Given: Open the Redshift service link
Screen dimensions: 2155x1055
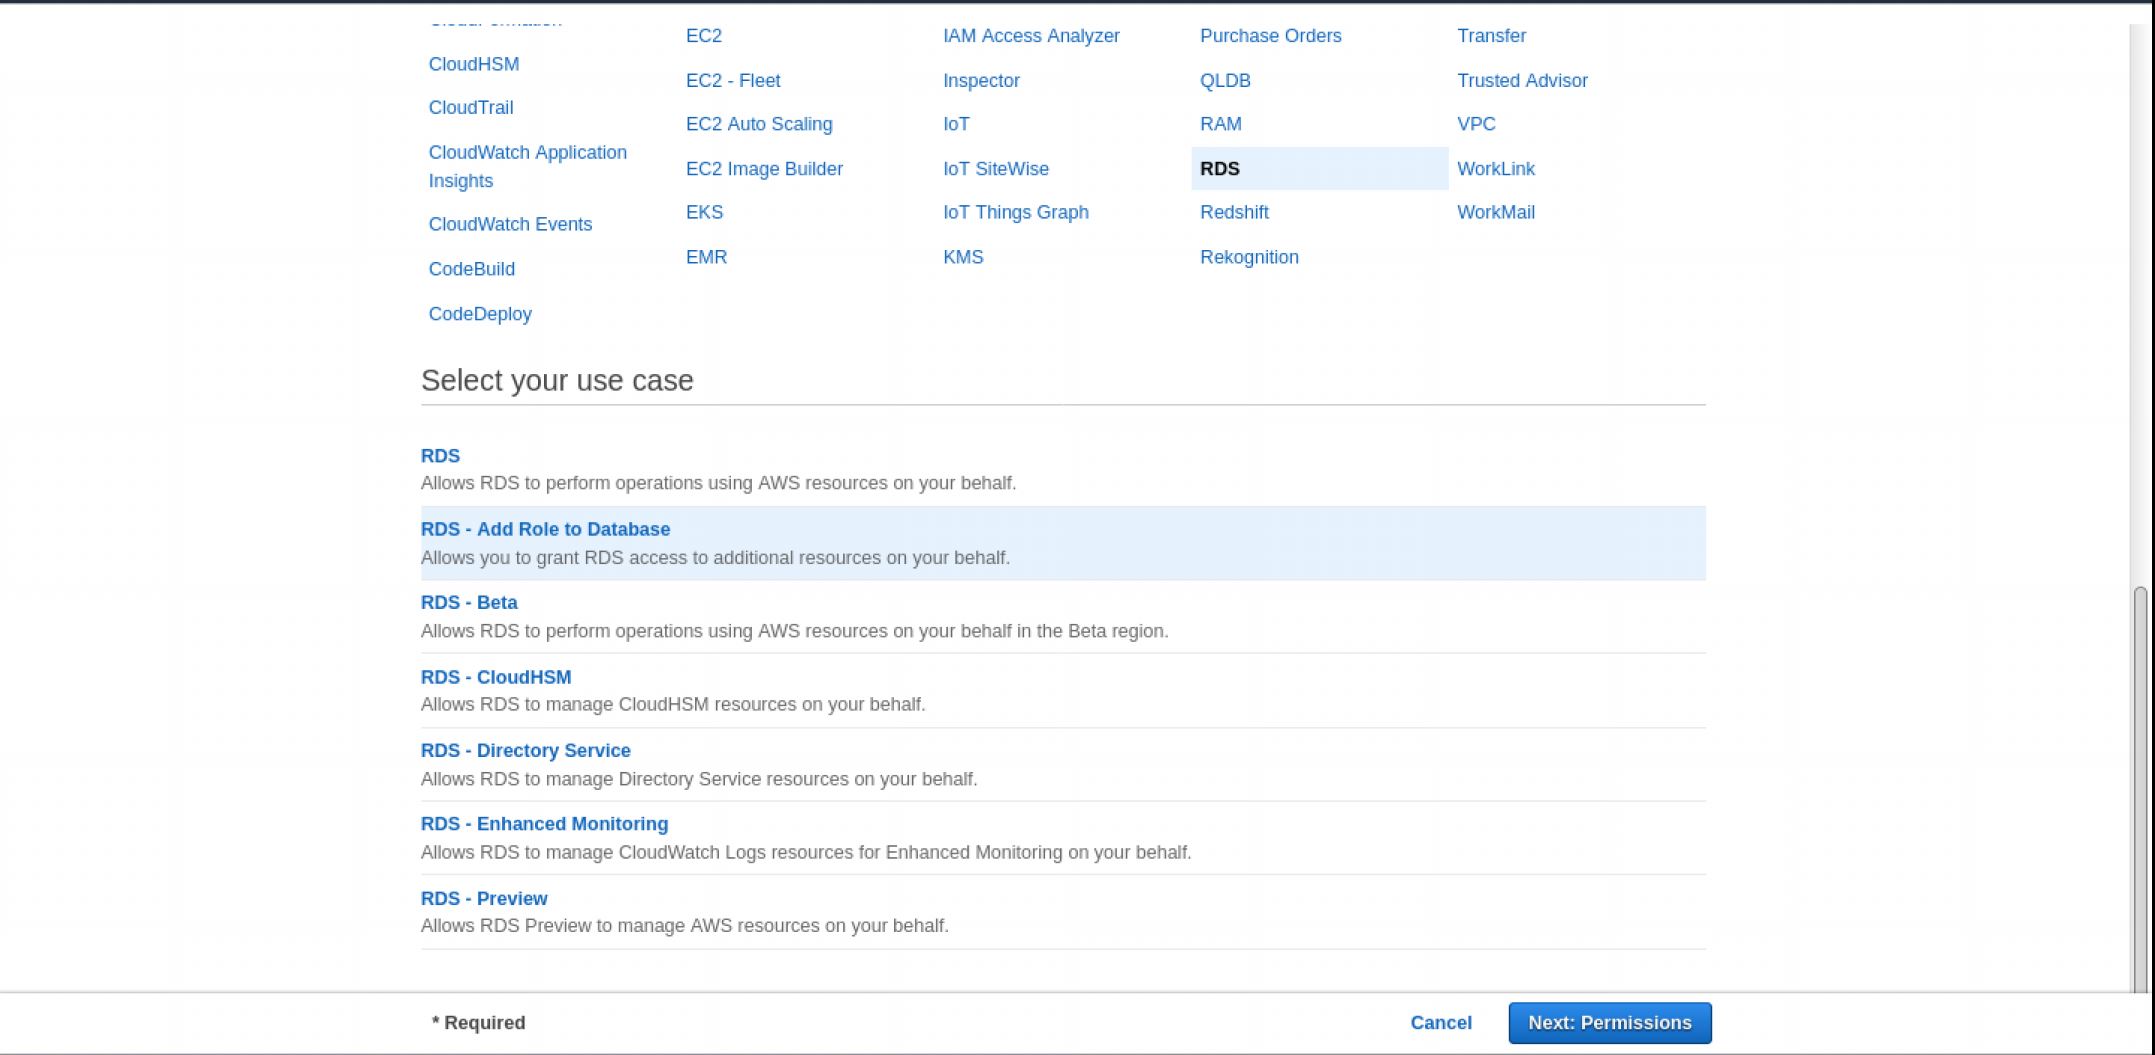Looking at the screenshot, I should click(x=1234, y=212).
